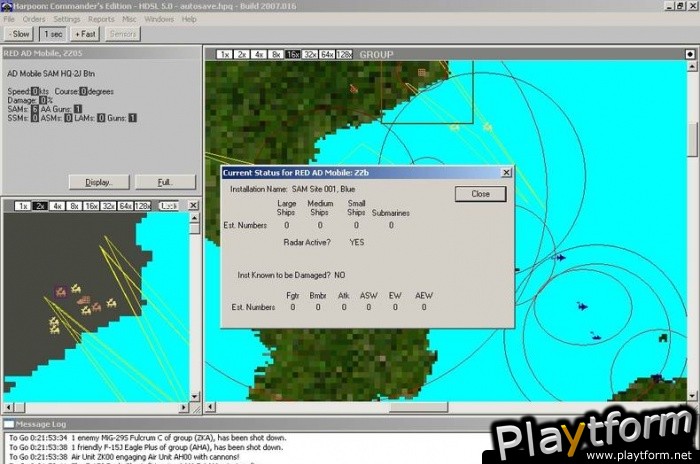The height and width of the screenshot is (464, 700).
Task: Click the 'Radar Active?' YES value
Action: click(x=357, y=242)
